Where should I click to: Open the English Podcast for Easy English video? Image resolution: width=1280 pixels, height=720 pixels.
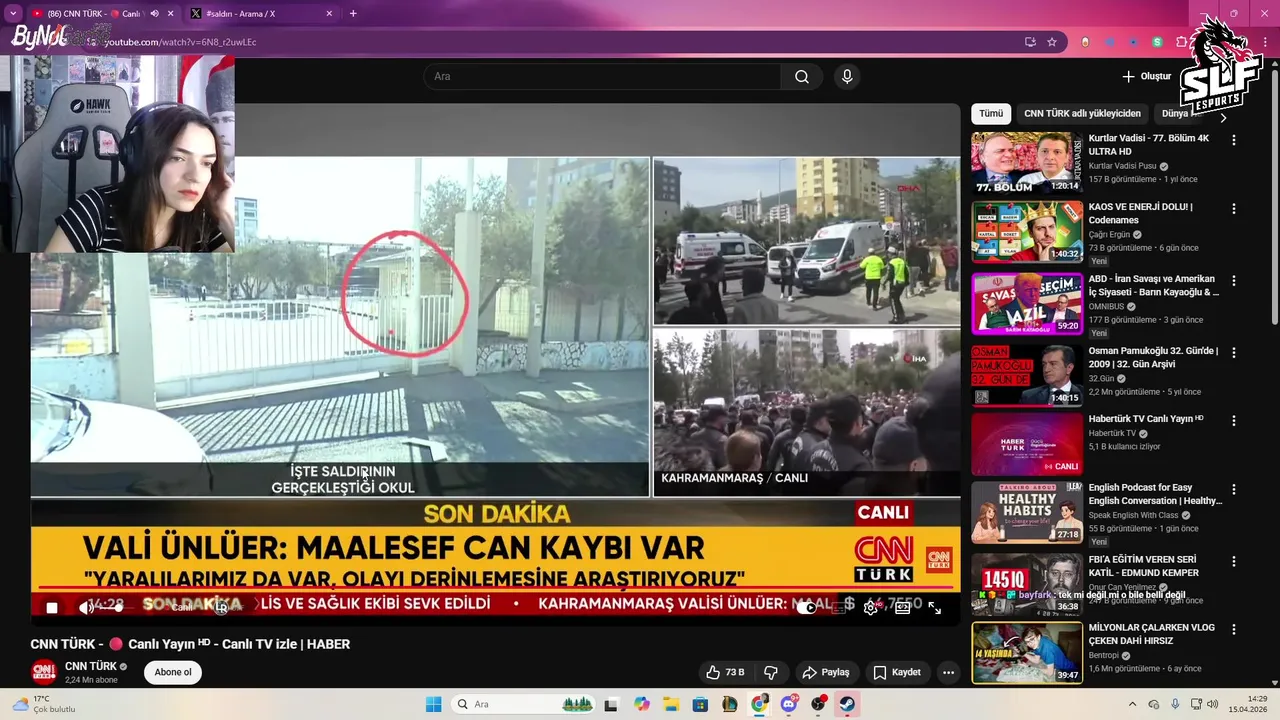coord(1155,494)
